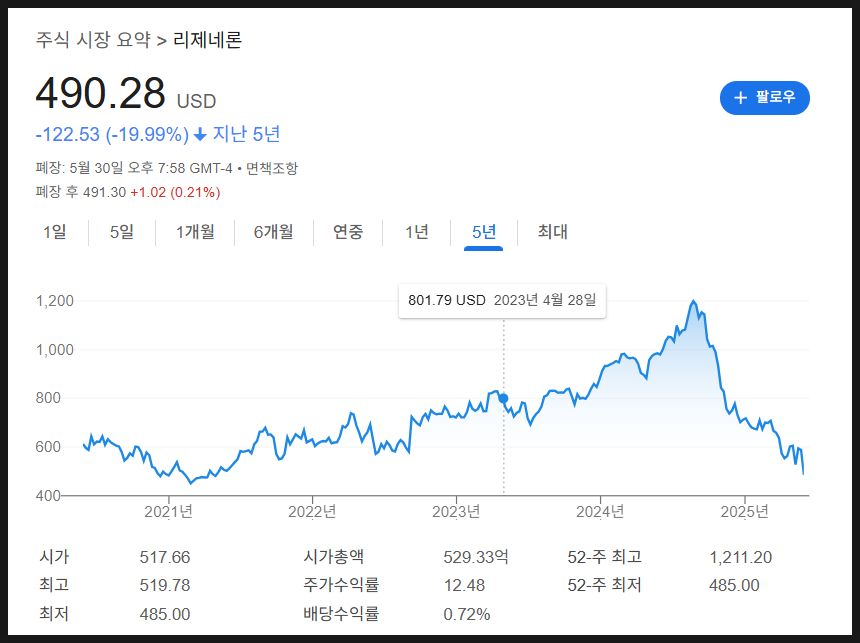Select the 1일 time range tab
860x643 pixels.
[x=55, y=232]
